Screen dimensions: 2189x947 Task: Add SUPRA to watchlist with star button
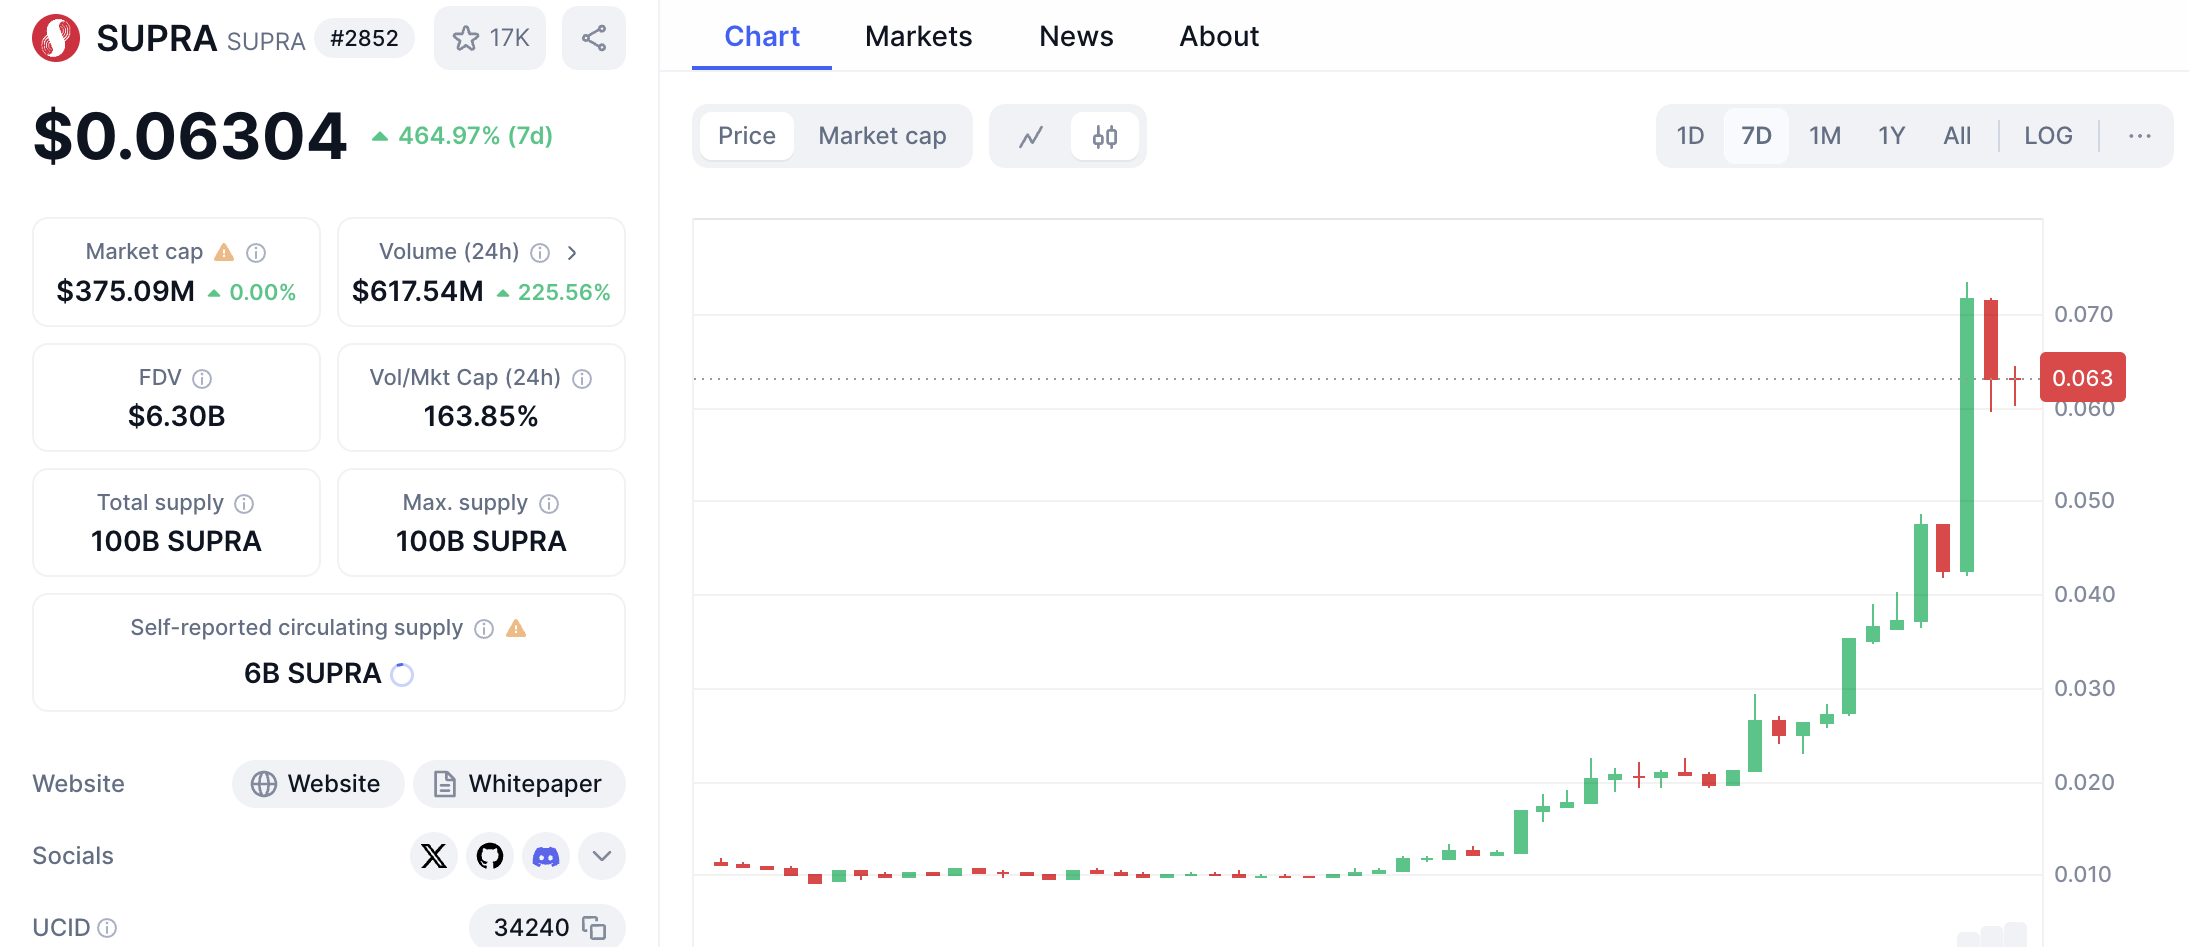pyautogui.click(x=490, y=38)
